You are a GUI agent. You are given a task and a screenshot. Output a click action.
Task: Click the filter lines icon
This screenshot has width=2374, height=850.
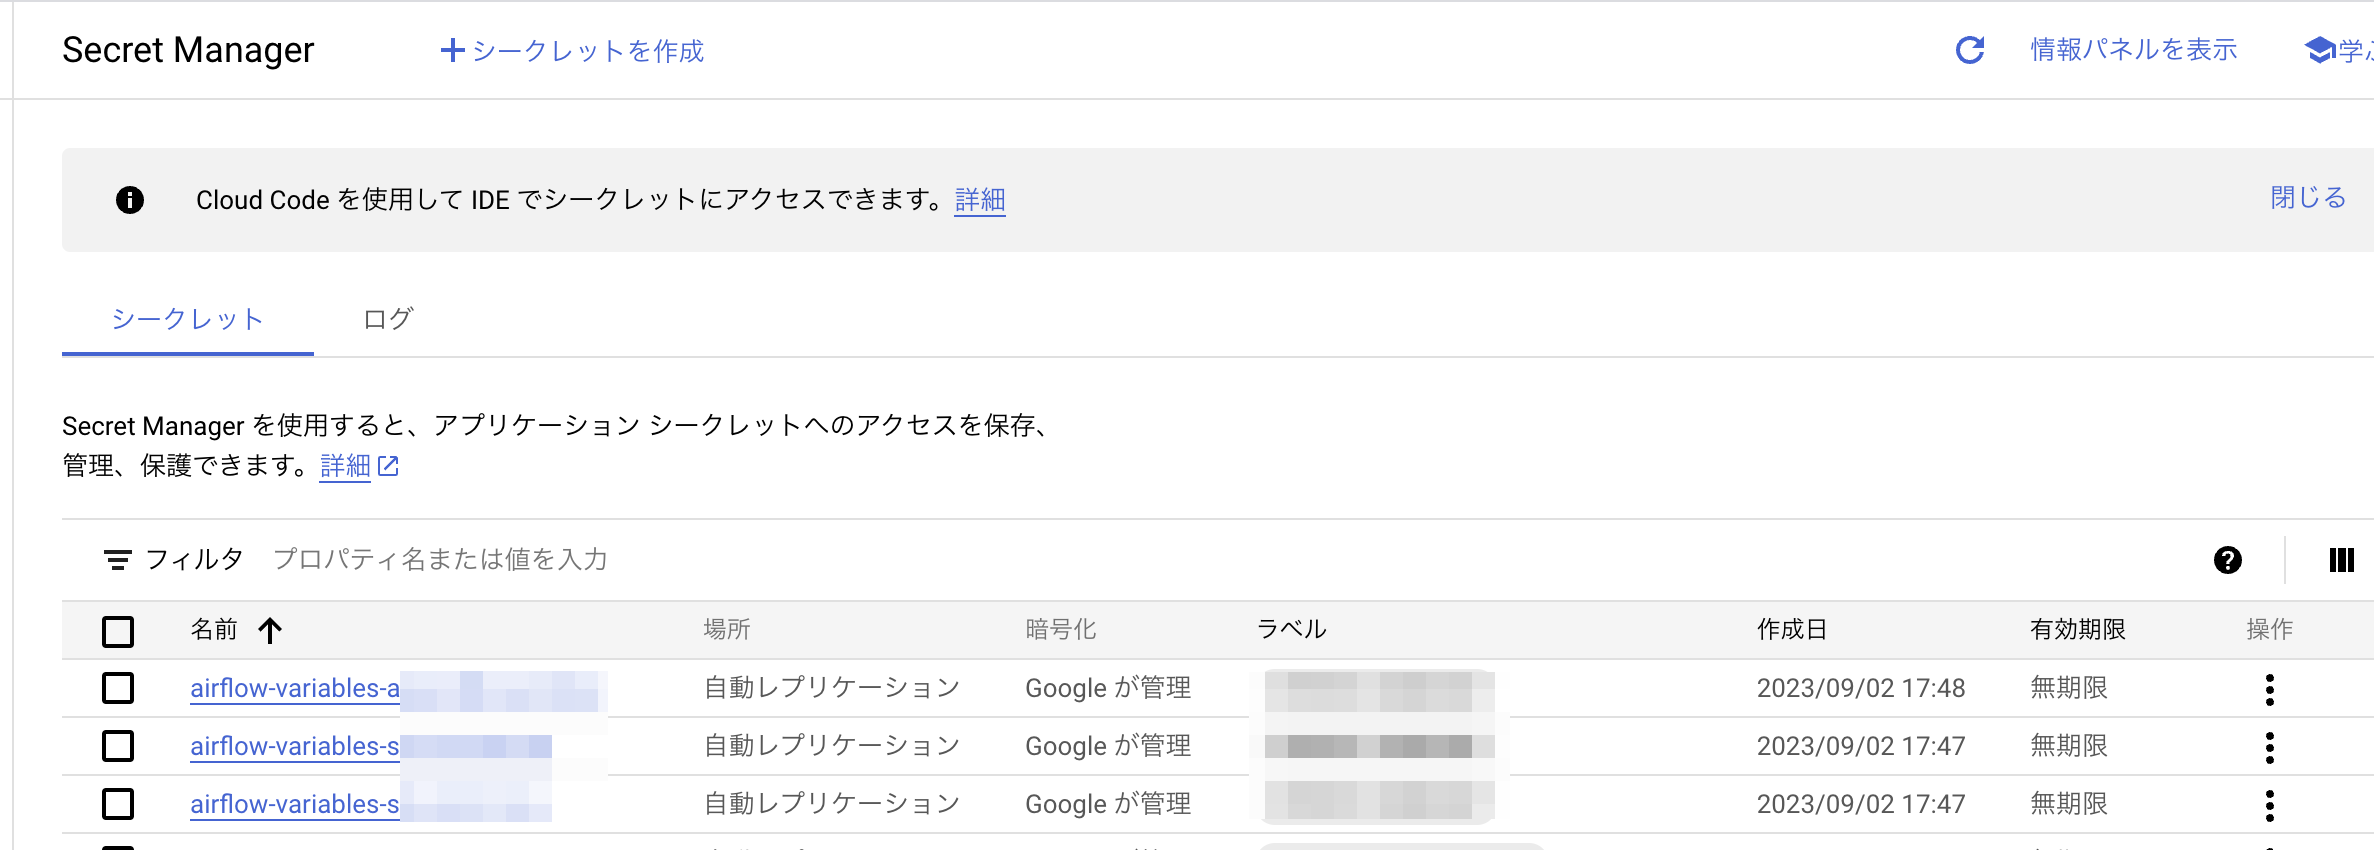117,560
